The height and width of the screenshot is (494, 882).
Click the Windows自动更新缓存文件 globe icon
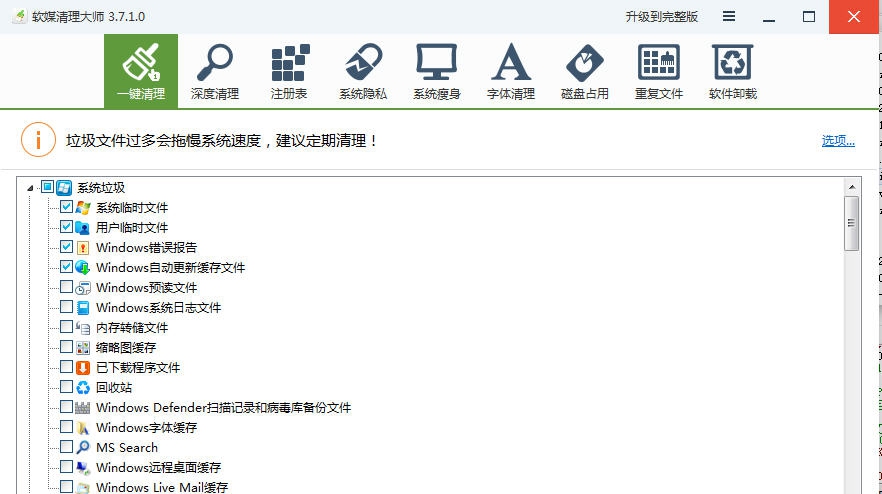[x=83, y=268]
